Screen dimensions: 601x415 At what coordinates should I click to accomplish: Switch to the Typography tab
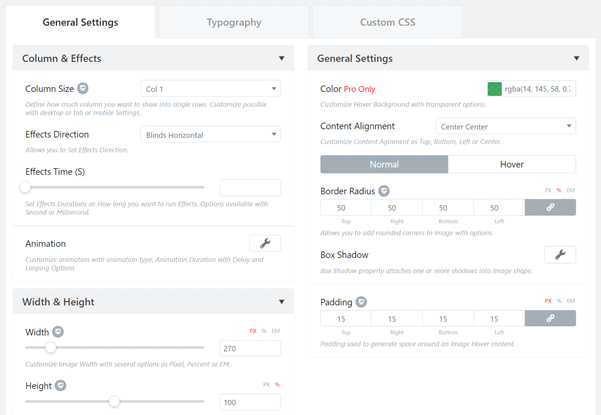coord(234,22)
